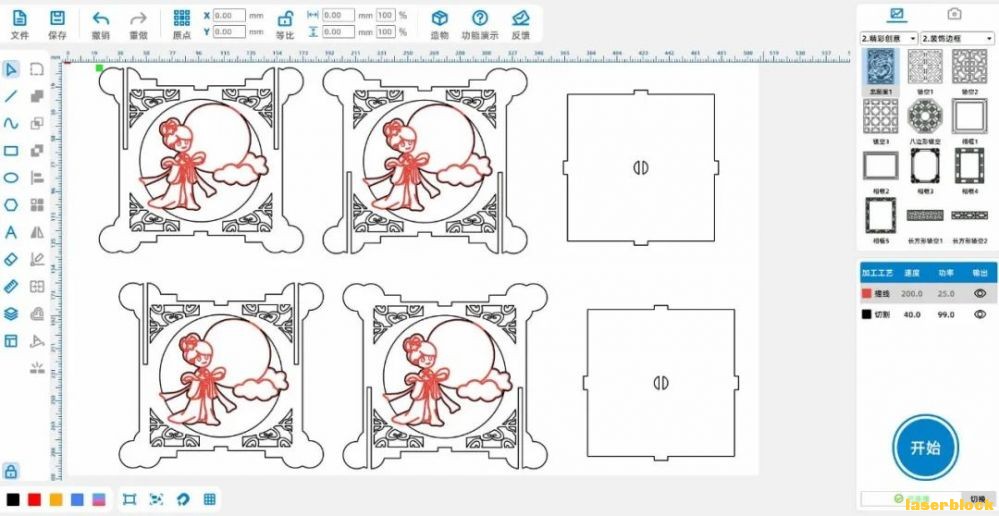Open the 2.精彩创意 category dropdown
Image resolution: width=999 pixels, height=516 pixels.
coord(889,38)
